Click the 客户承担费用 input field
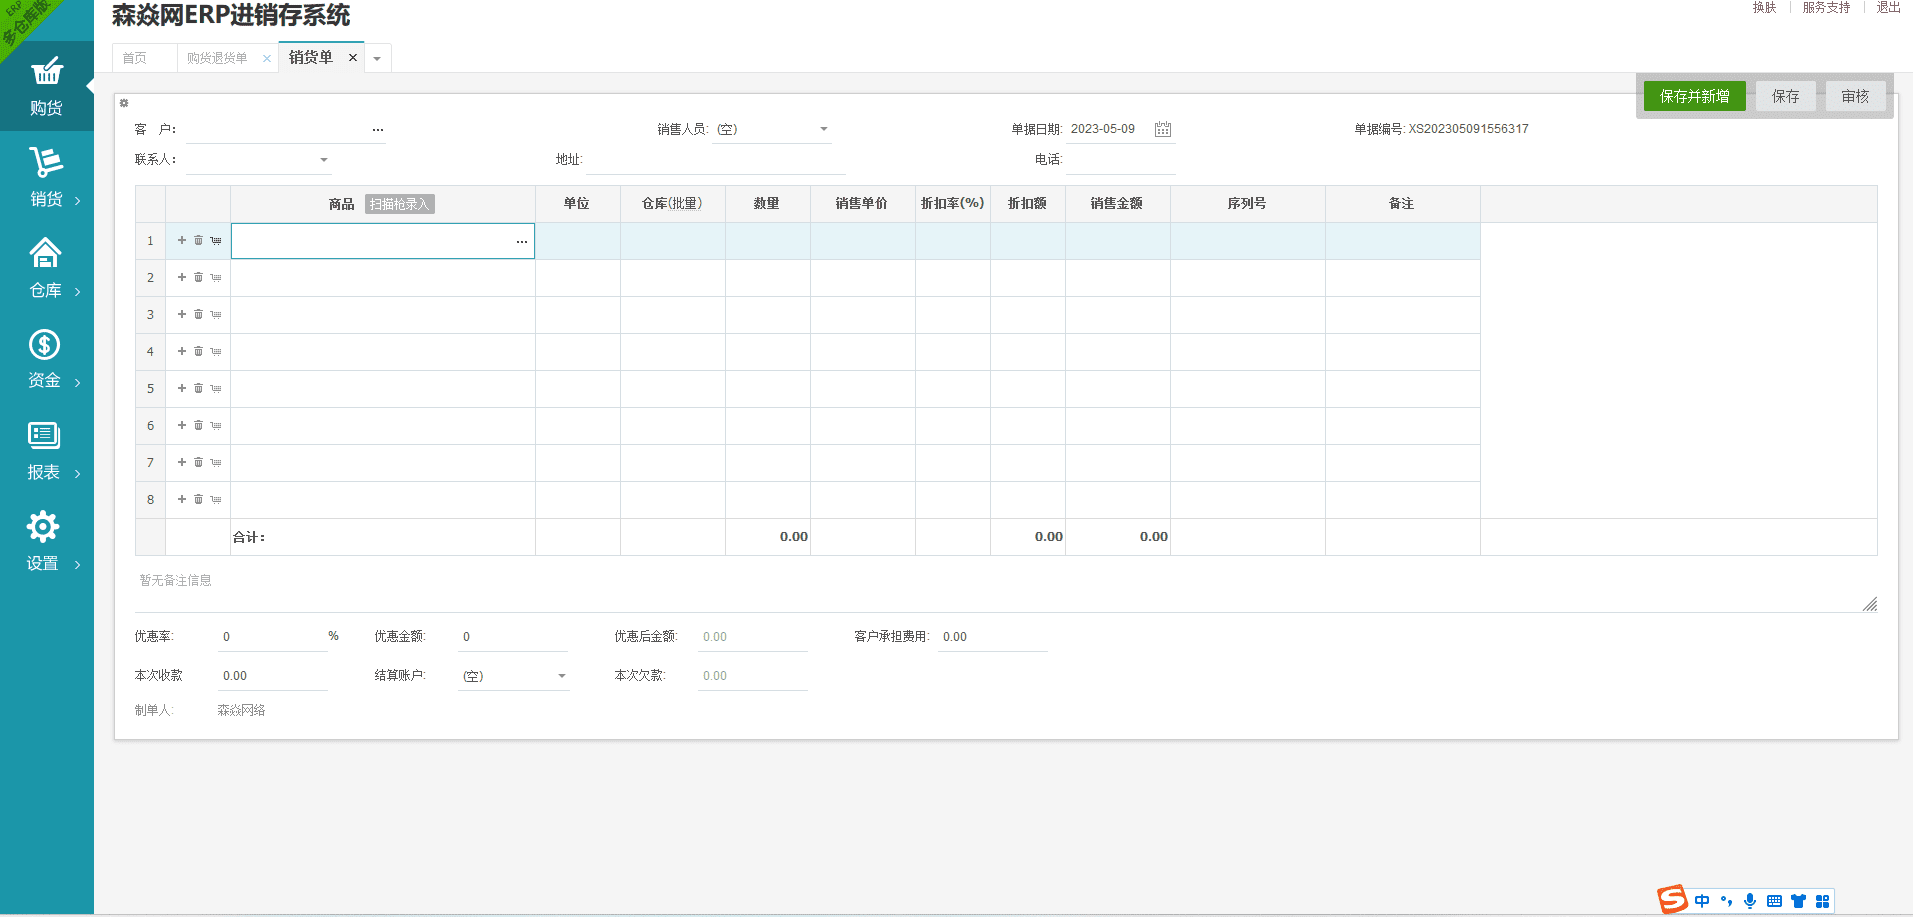Image resolution: width=1913 pixels, height=917 pixels. [x=993, y=637]
